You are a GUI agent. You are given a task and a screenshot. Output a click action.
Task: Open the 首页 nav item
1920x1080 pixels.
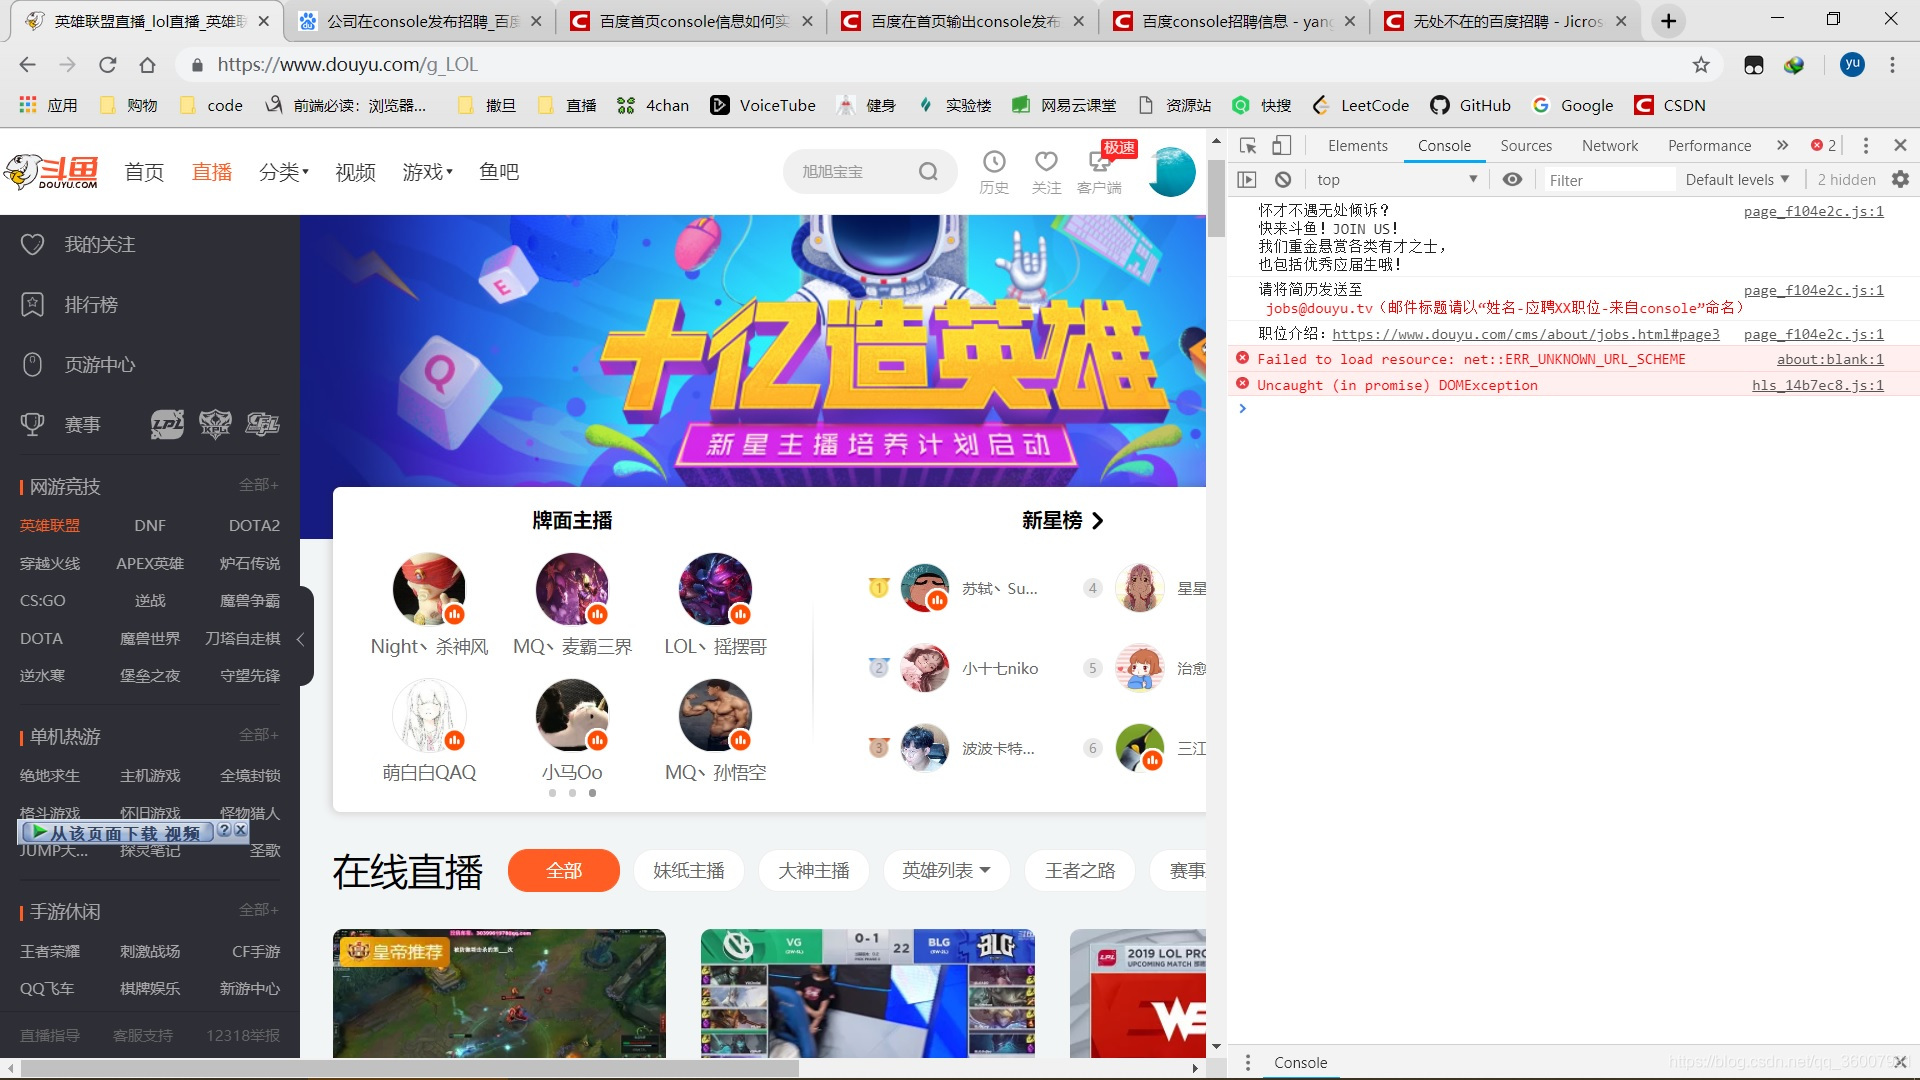144,172
